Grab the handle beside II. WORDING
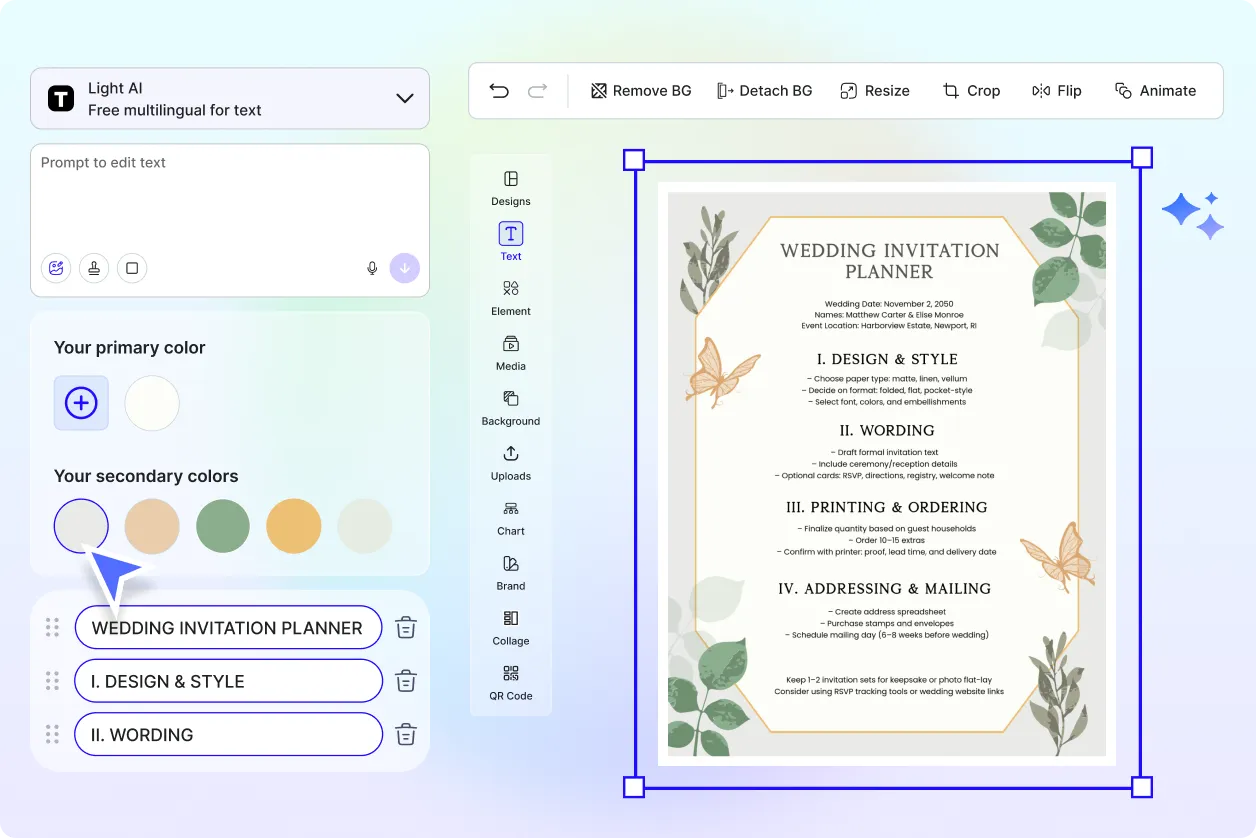 [52, 734]
